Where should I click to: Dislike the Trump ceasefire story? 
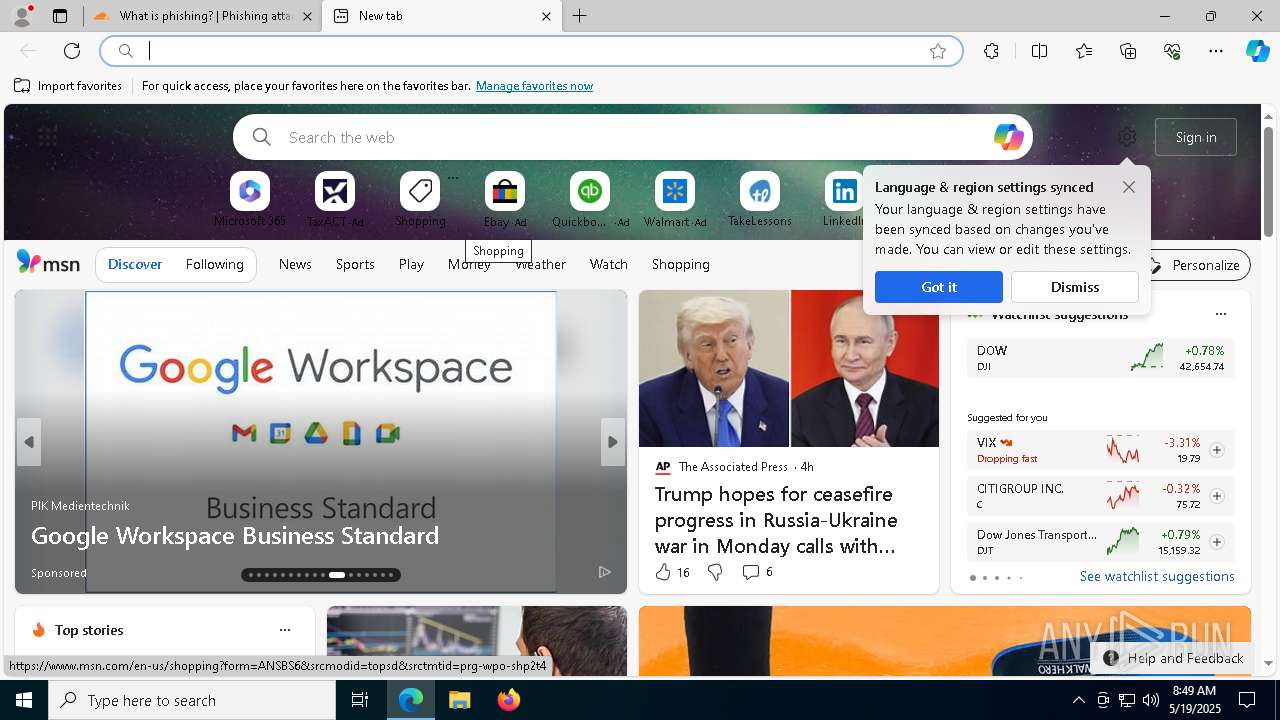[x=715, y=572]
